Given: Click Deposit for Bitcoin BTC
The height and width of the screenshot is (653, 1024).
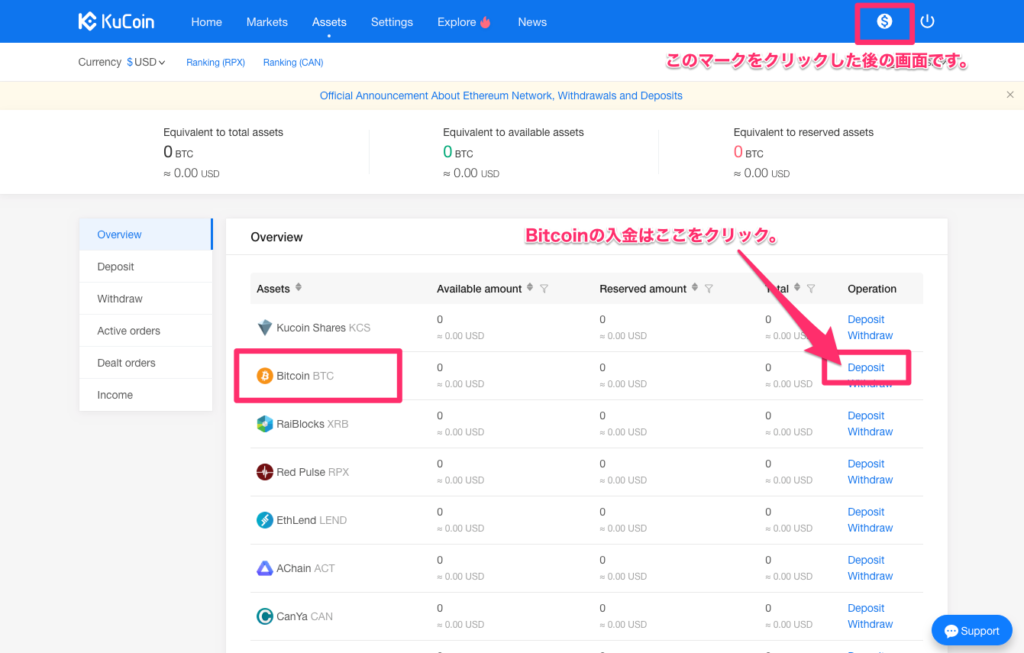Looking at the screenshot, I should [x=866, y=368].
